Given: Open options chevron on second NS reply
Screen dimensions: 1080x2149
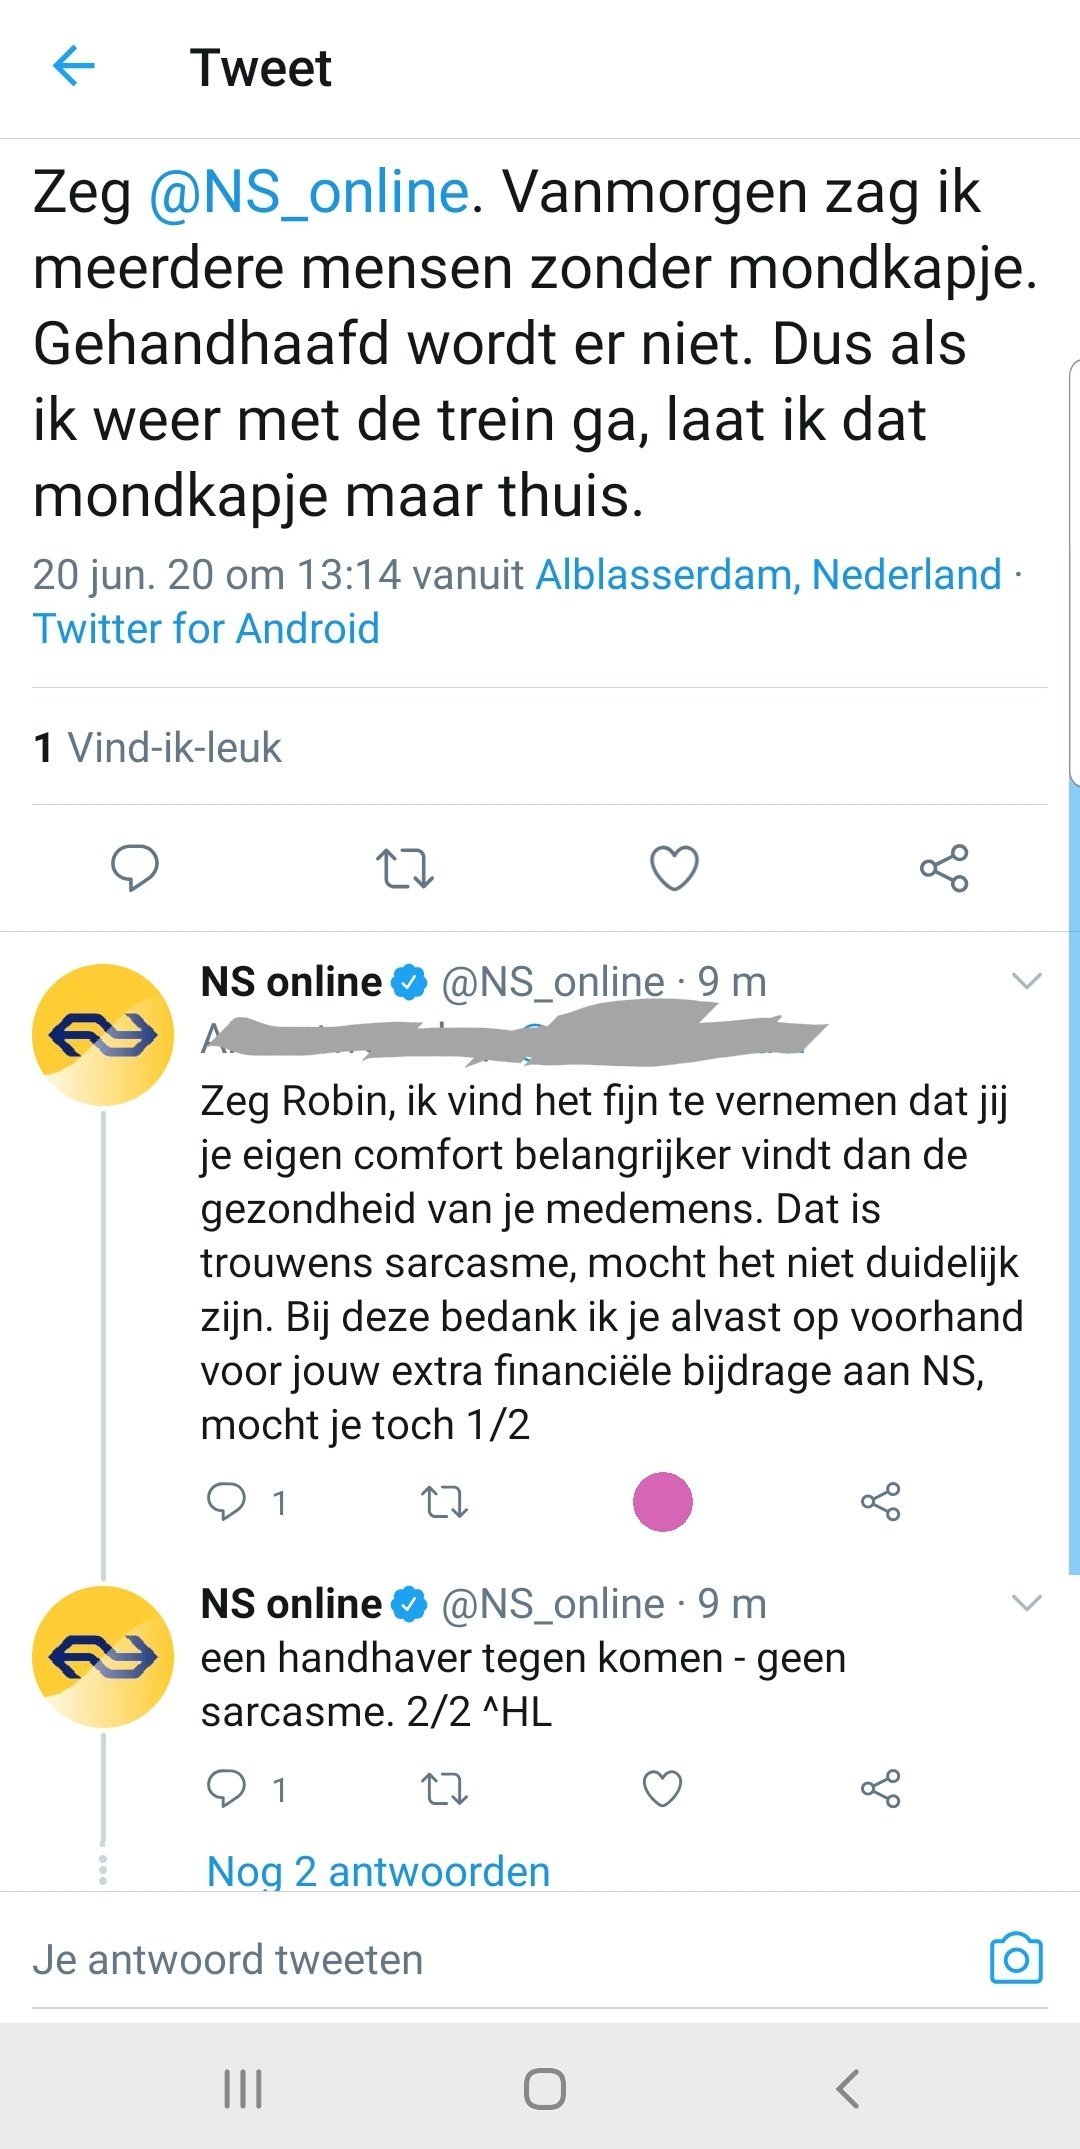Looking at the screenshot, I should [x=1027, y=1603].
